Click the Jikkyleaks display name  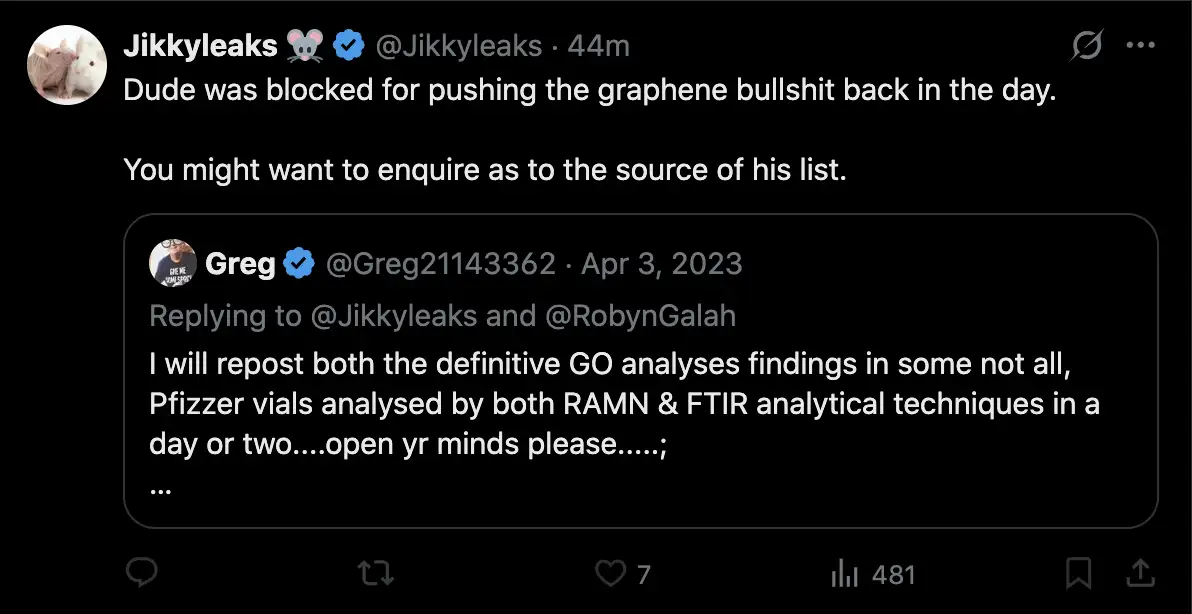(x=200, y=46)
